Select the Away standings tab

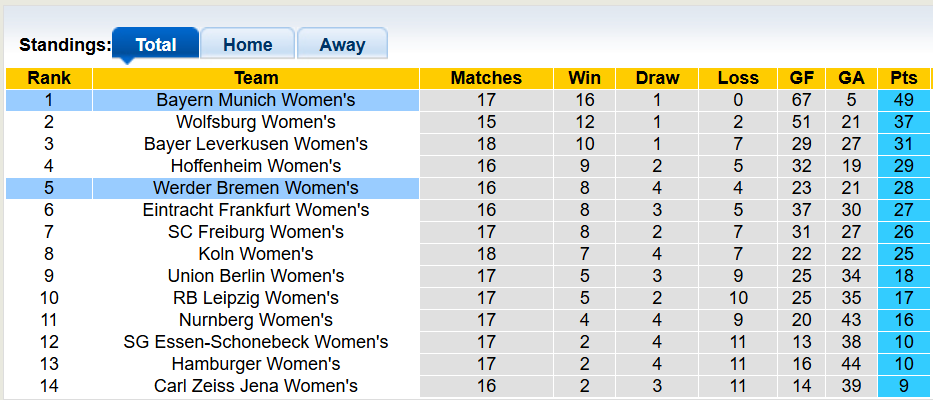tap(342, 45)
